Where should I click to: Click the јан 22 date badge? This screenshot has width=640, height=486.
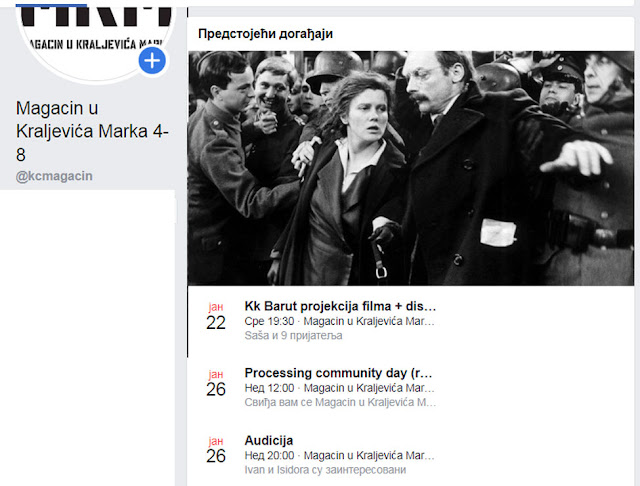coord(216,317)
